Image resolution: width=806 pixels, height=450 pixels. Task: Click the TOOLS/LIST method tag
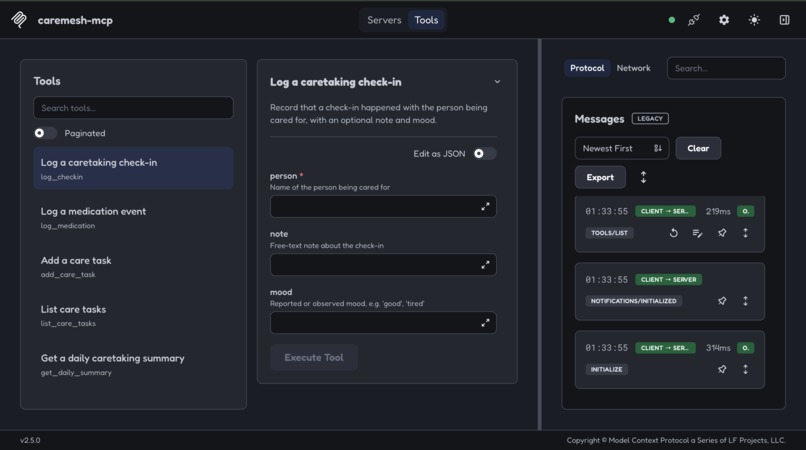tap(609, 233)
